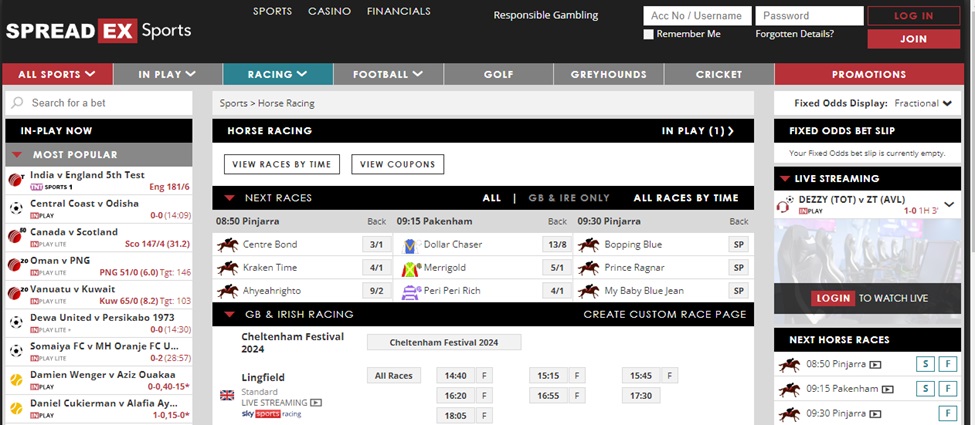Collapse the Most Popular section

coord(17,155)
